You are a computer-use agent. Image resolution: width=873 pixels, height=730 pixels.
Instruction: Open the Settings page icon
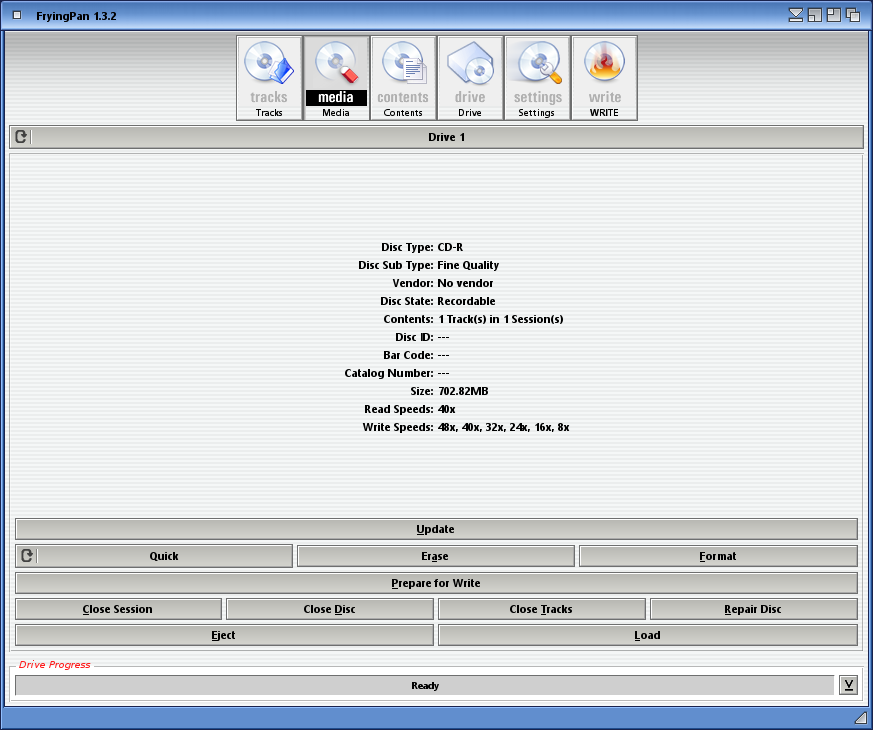click(x=537, y=78)
